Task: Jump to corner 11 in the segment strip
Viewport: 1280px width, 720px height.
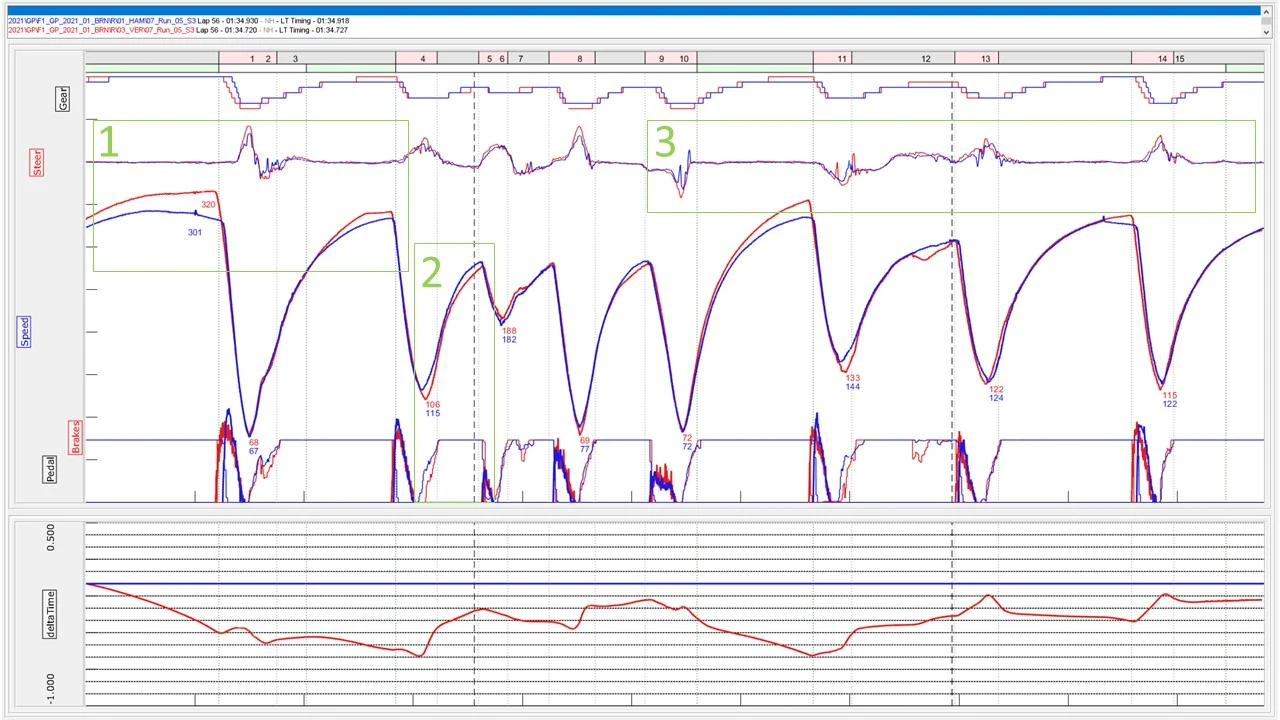Action: (x=842, y=59)
